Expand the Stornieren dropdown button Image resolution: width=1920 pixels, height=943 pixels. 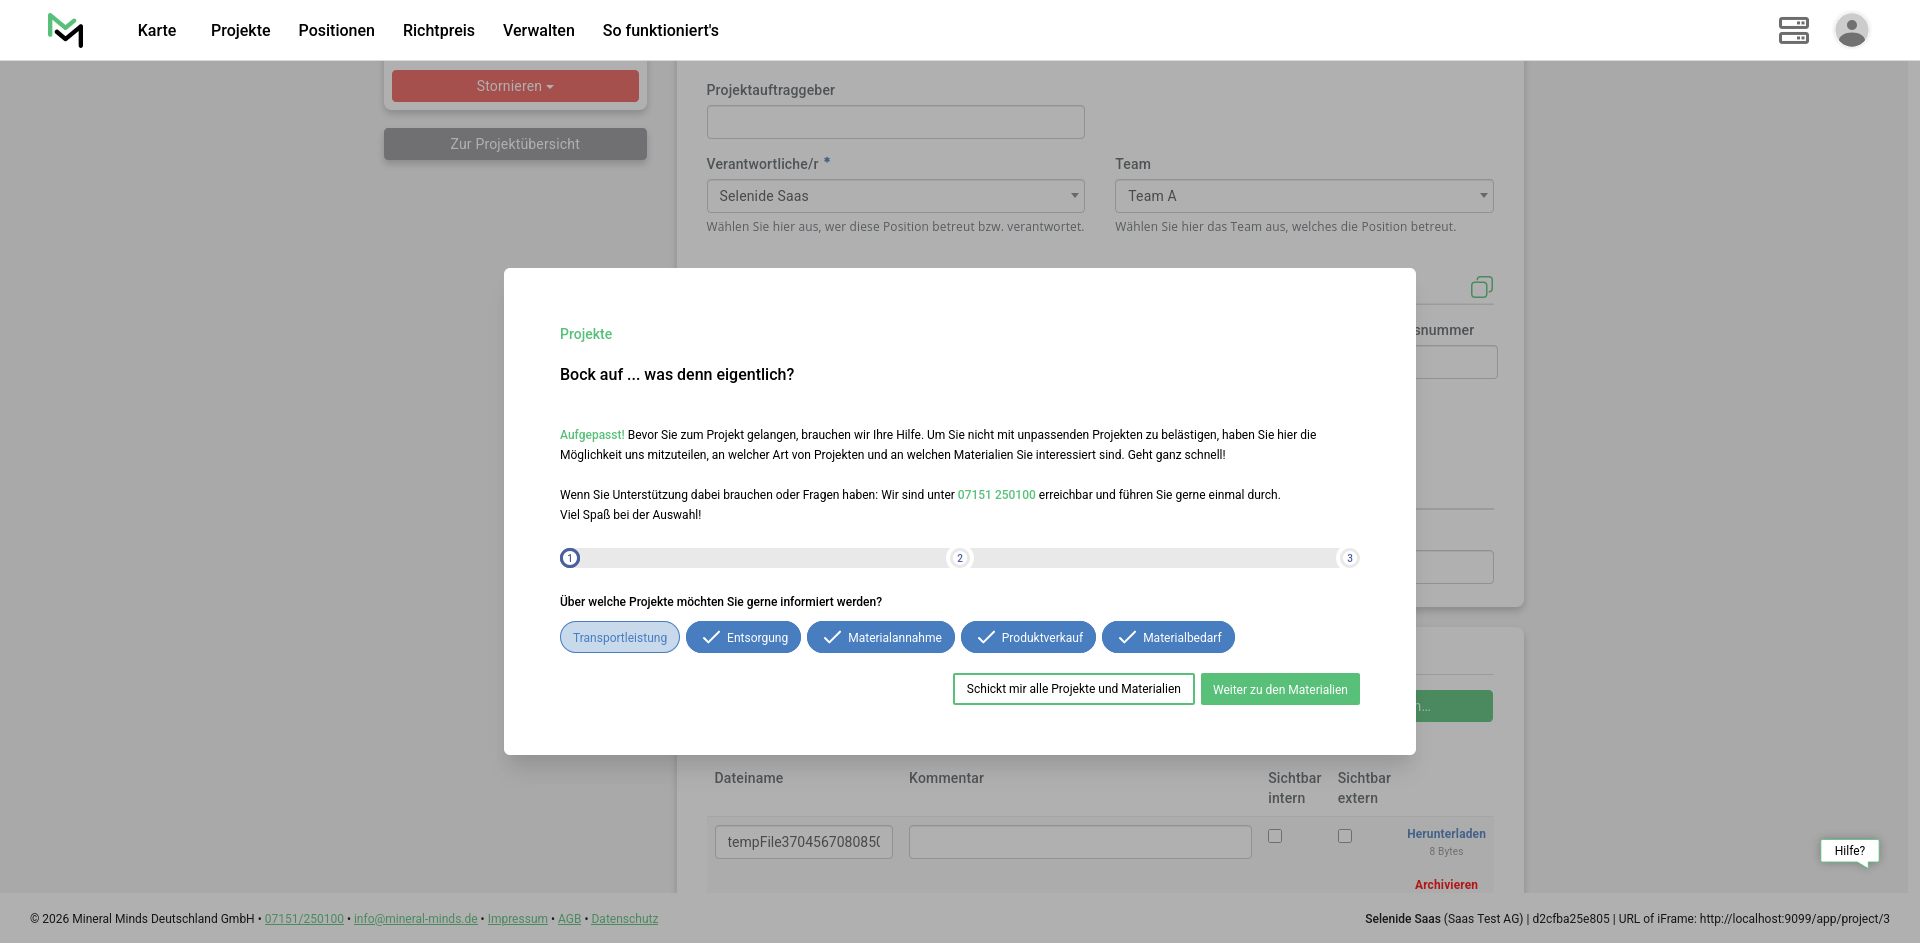coord(515,86)
